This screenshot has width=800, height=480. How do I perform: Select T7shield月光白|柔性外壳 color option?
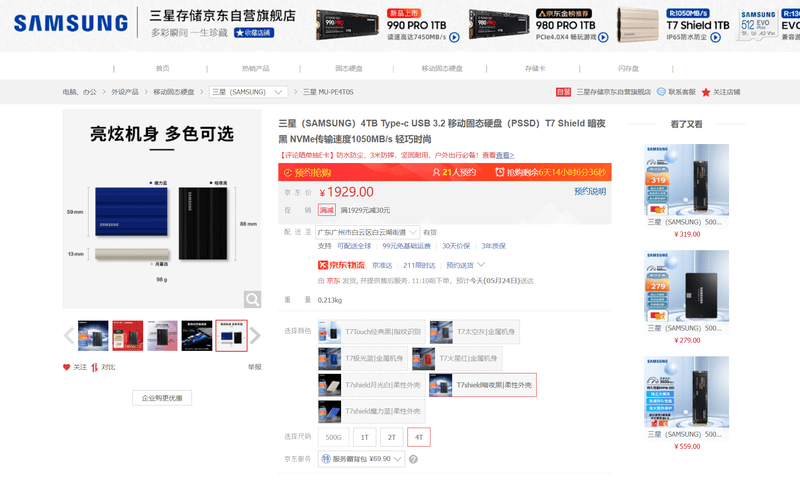(371, 385)
